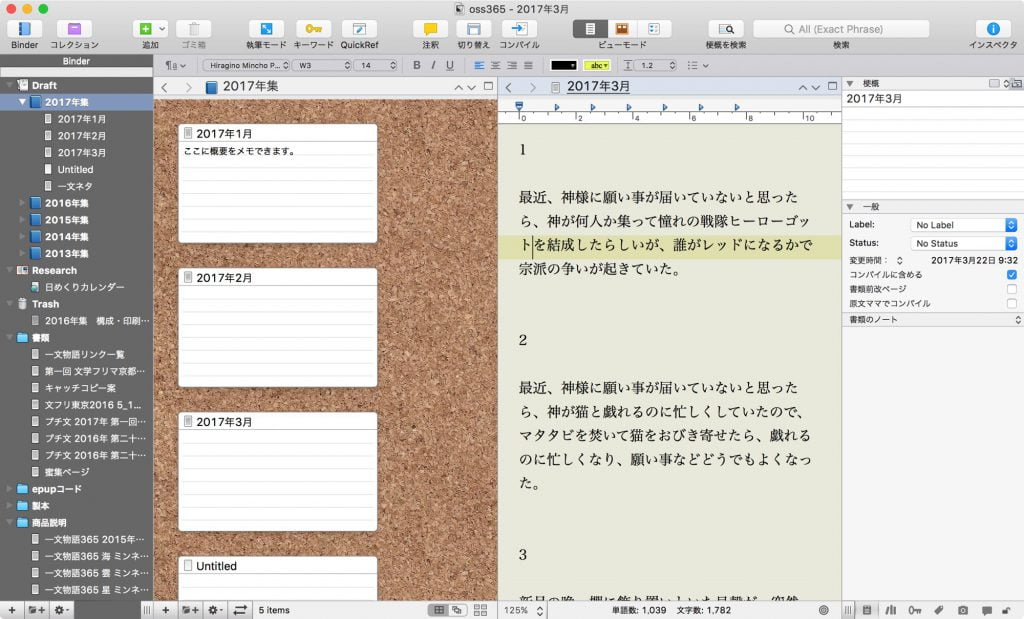The width and height of the screenshot is (1024, 619).
Task: Open the paragraph style dropdown
Action: tap(175, 65)
